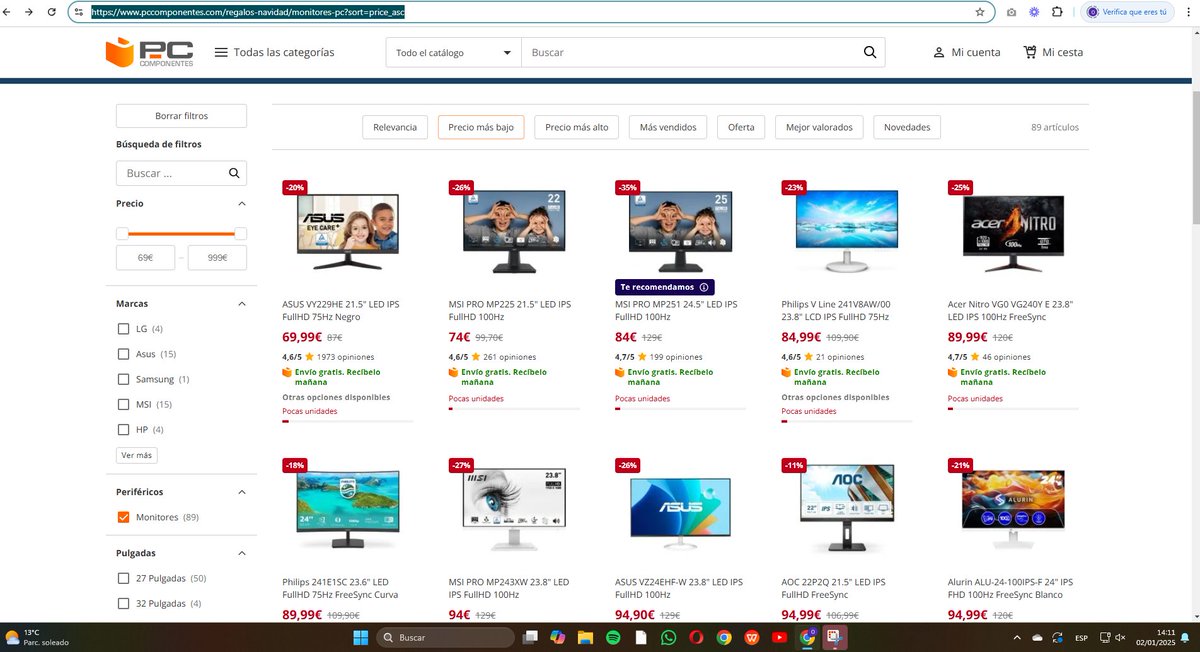1200x652 pixels.
Task: Uncheck the Monitores filter
Action: [x=124, y=517]
